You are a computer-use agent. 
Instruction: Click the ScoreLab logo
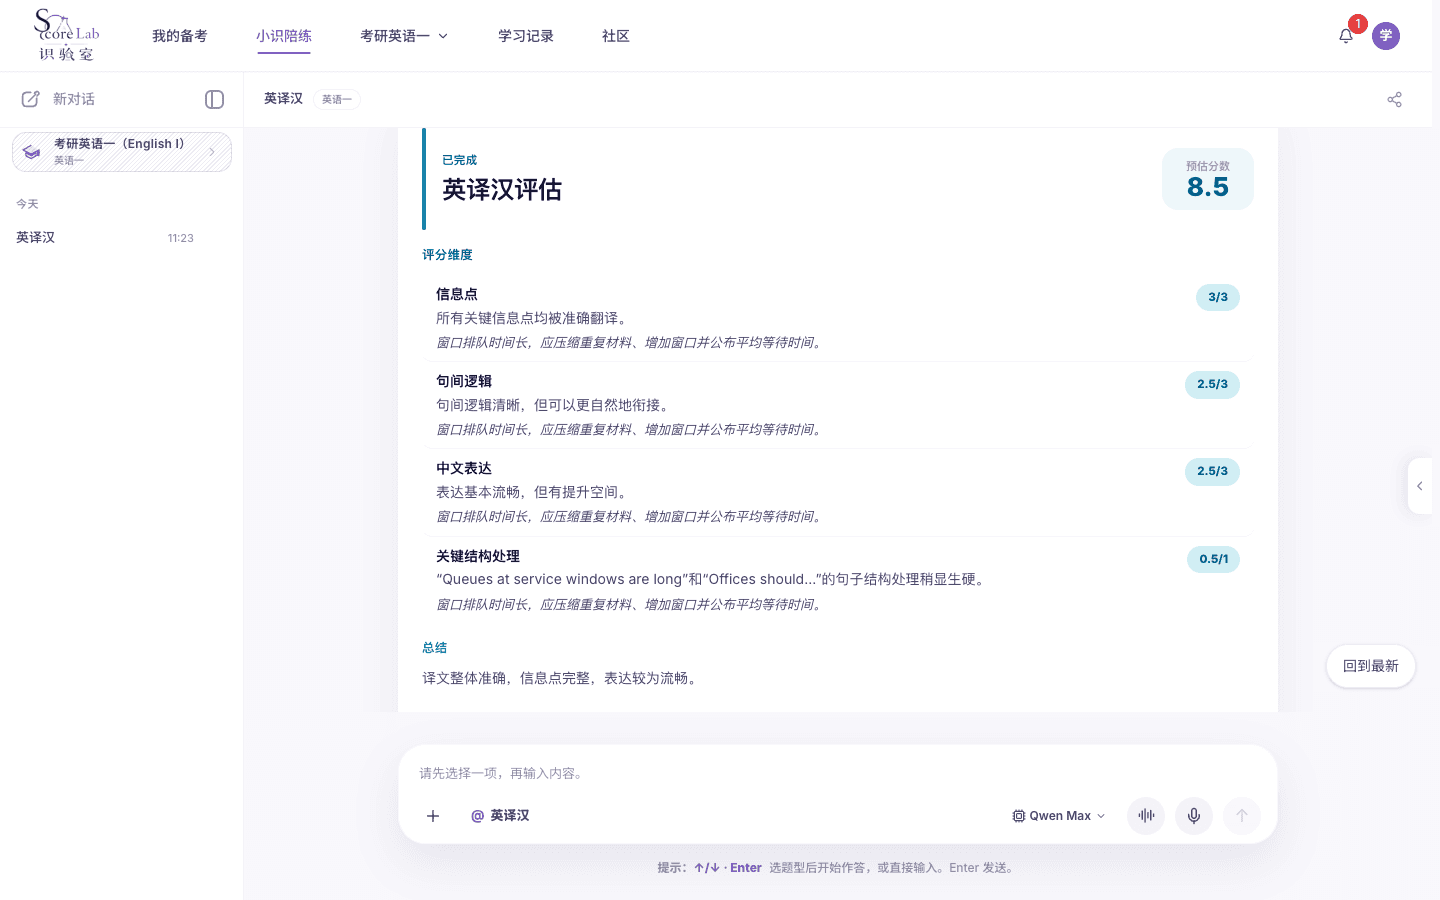[x=67, y=35]
